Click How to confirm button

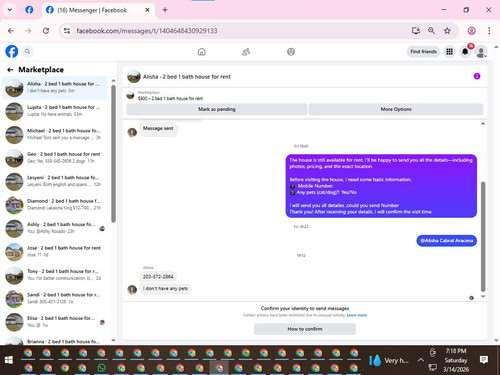305,329
